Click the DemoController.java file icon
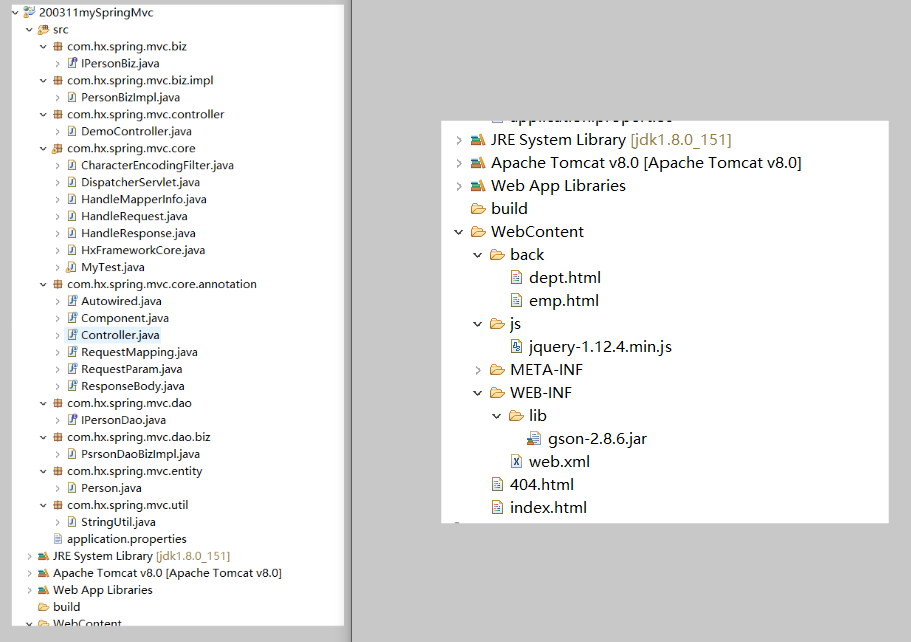 [x=72, y=131]
